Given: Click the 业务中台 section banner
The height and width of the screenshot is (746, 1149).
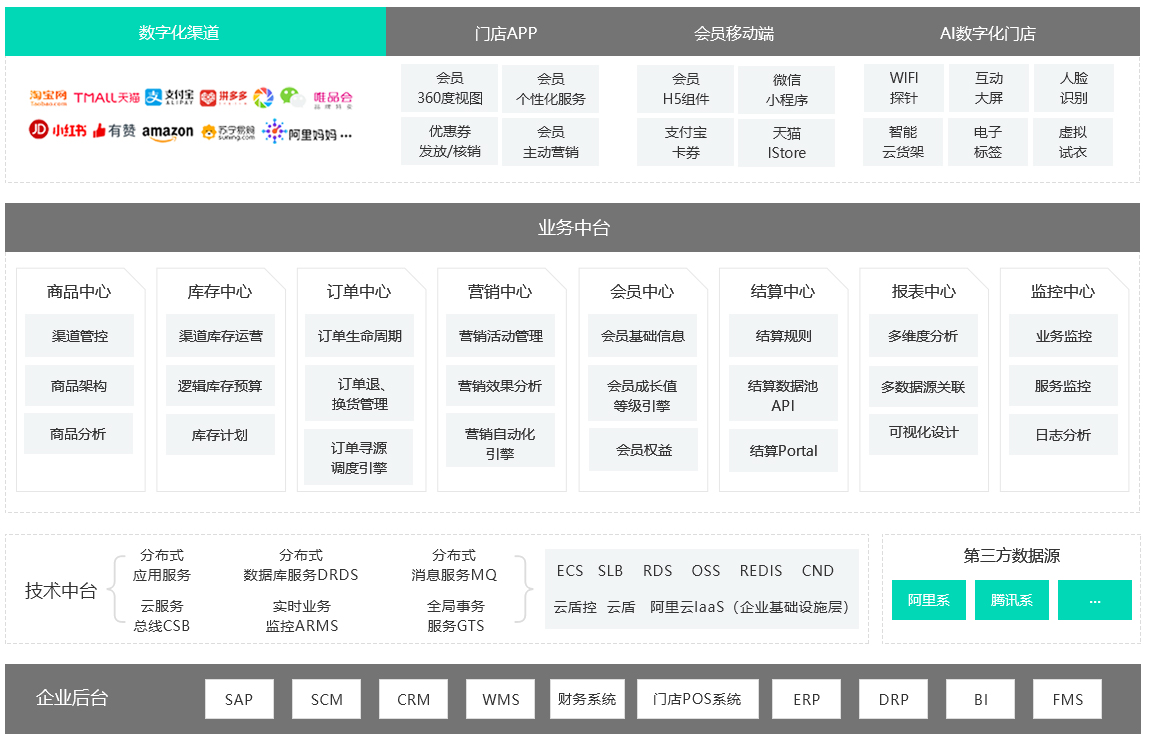Looking at the screenshot, I should pos(572,228).
